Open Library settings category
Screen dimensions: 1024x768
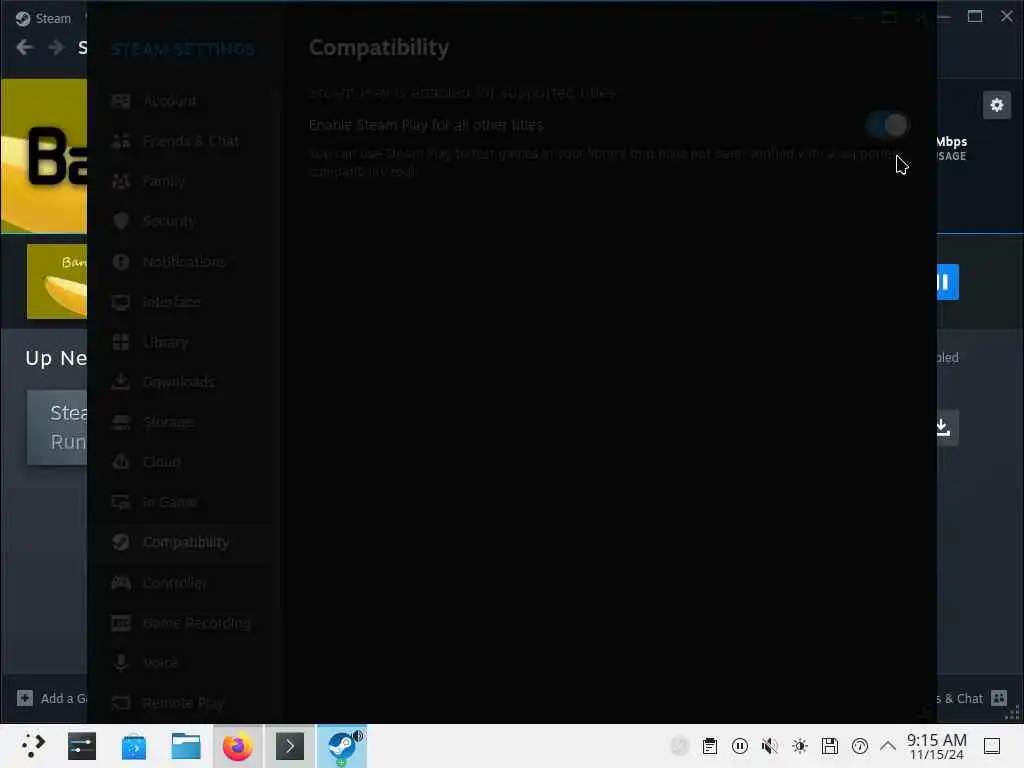[x=184, y=342]
